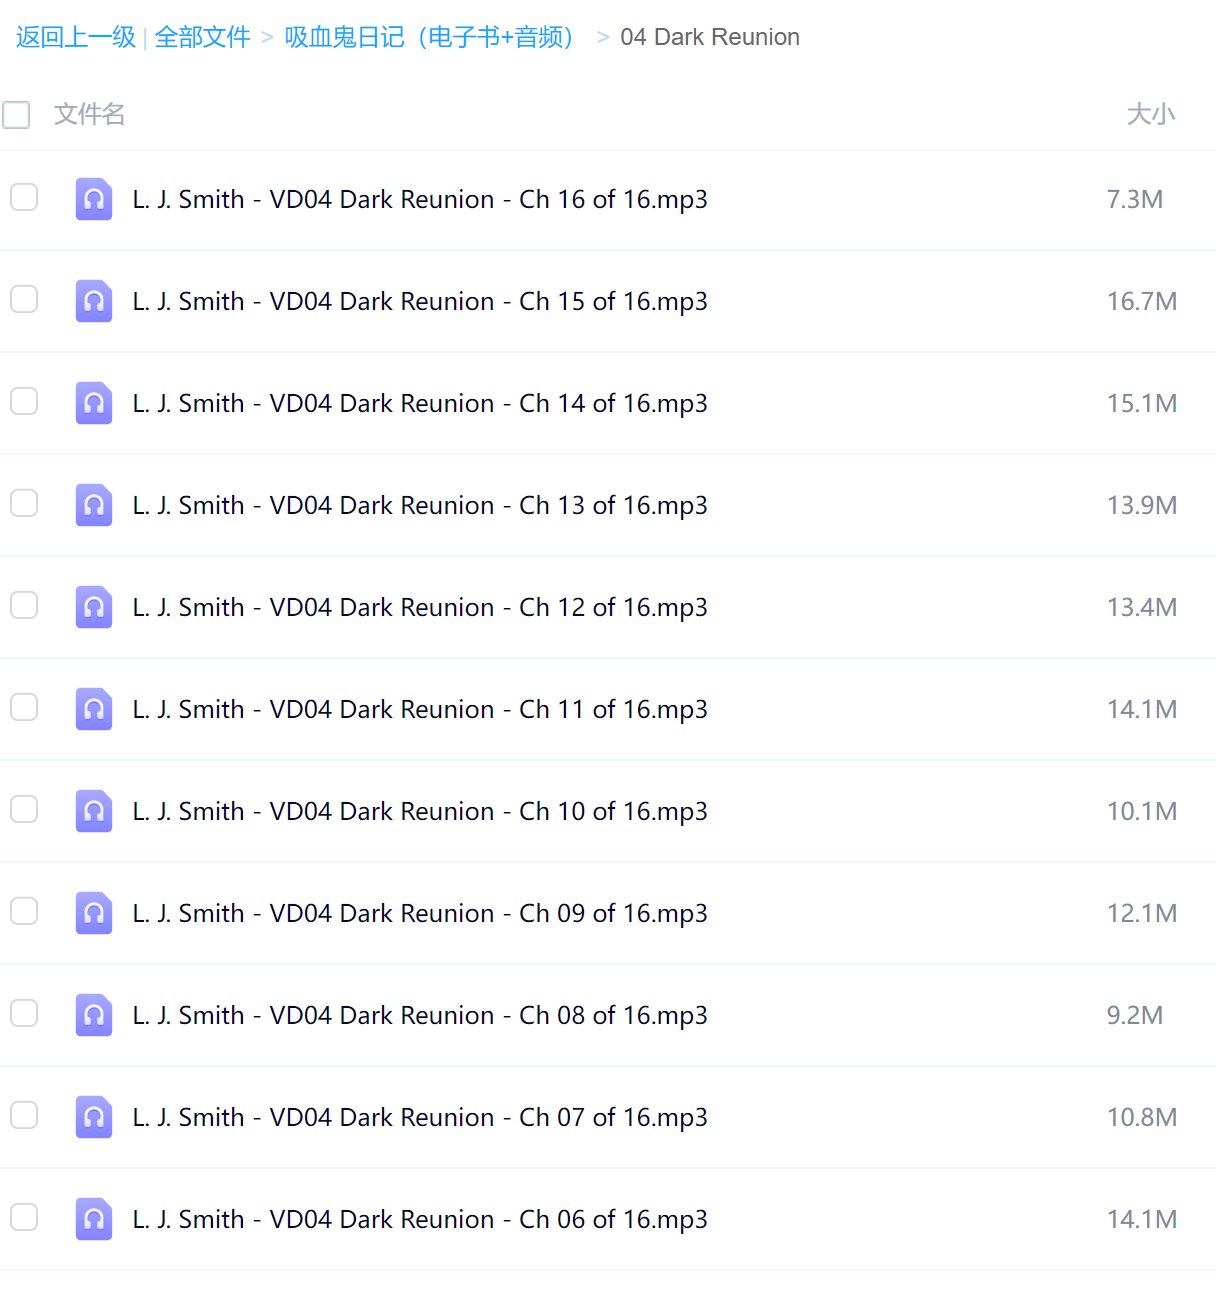
Task: Click the audio icon for Ch 15 file
Action: pyautogui.click(x=94, y=301)
